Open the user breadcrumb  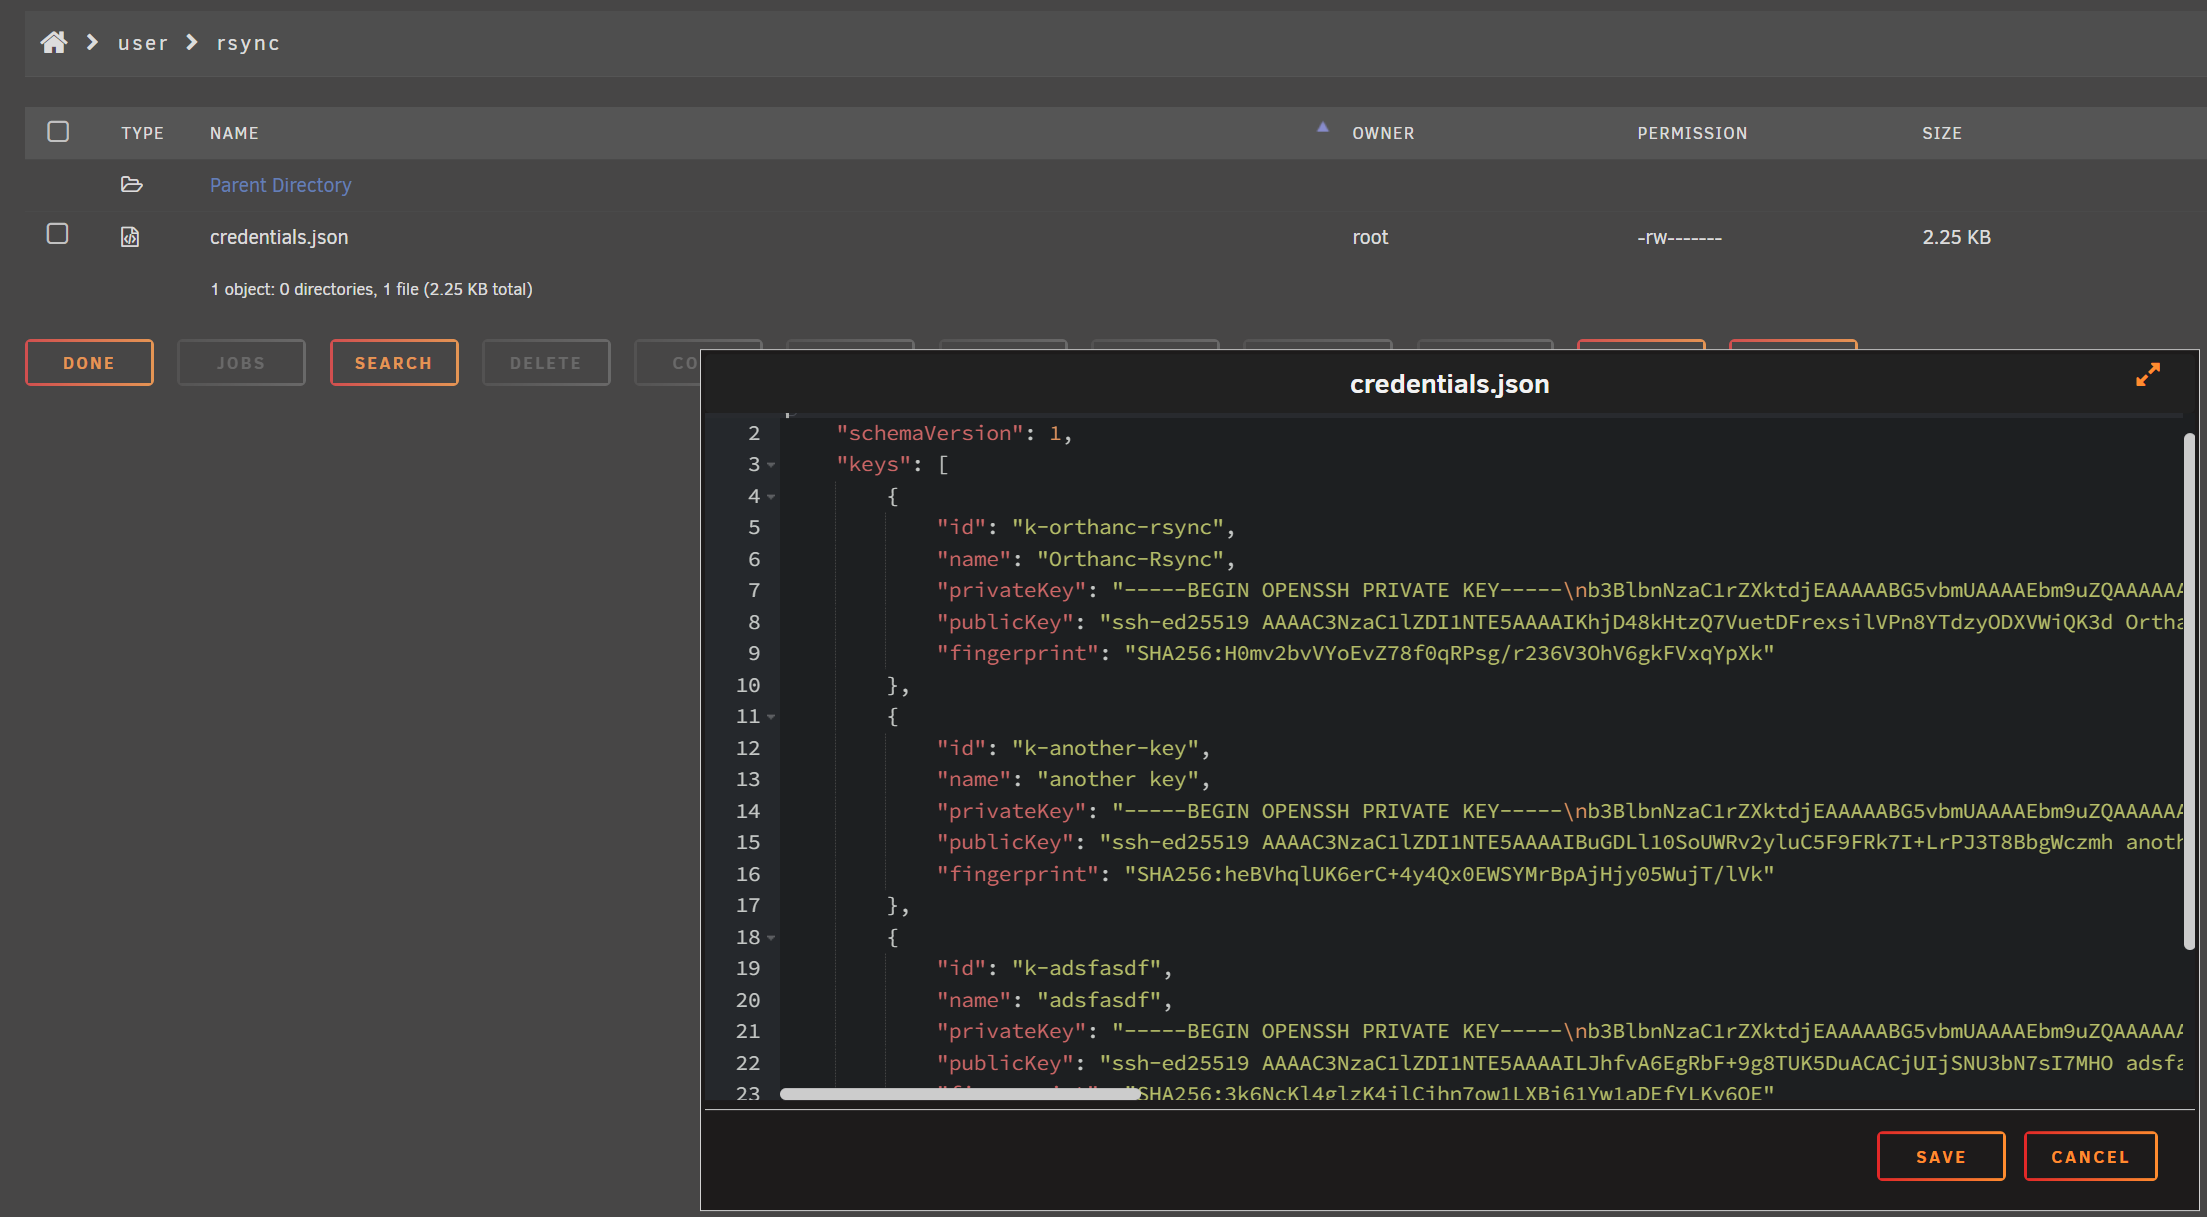tap(143, 43)
